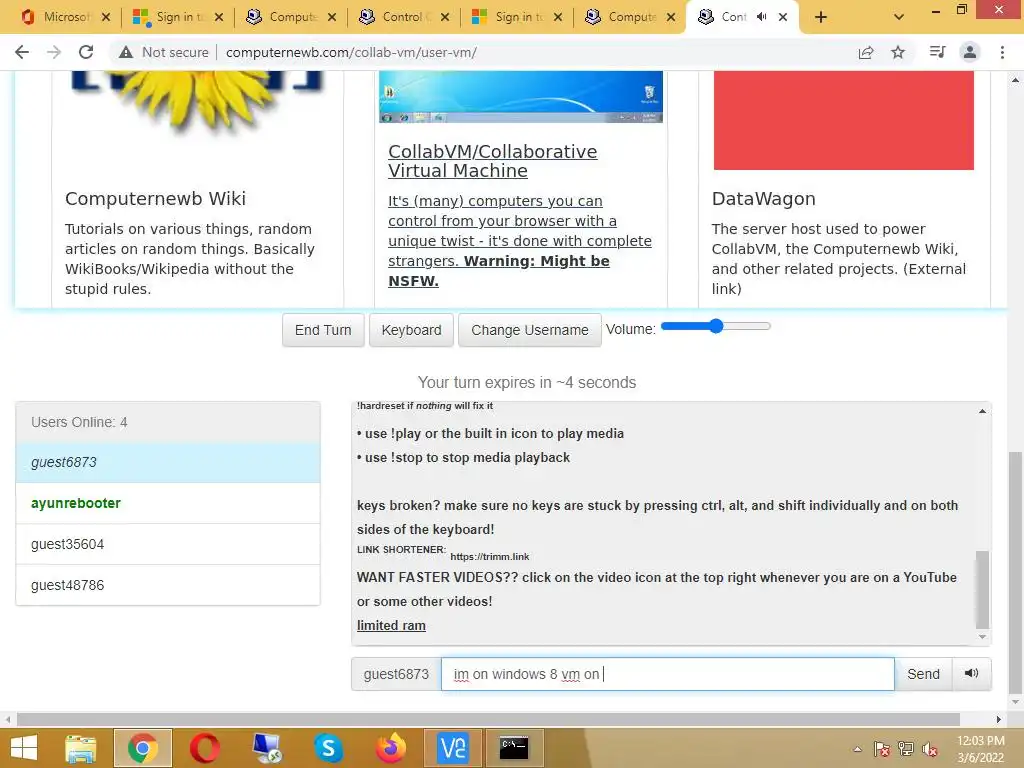Open the Windows Start button
Image resolution: width=1024 pixels, height=768 pixels.
(x=24, y=748)
